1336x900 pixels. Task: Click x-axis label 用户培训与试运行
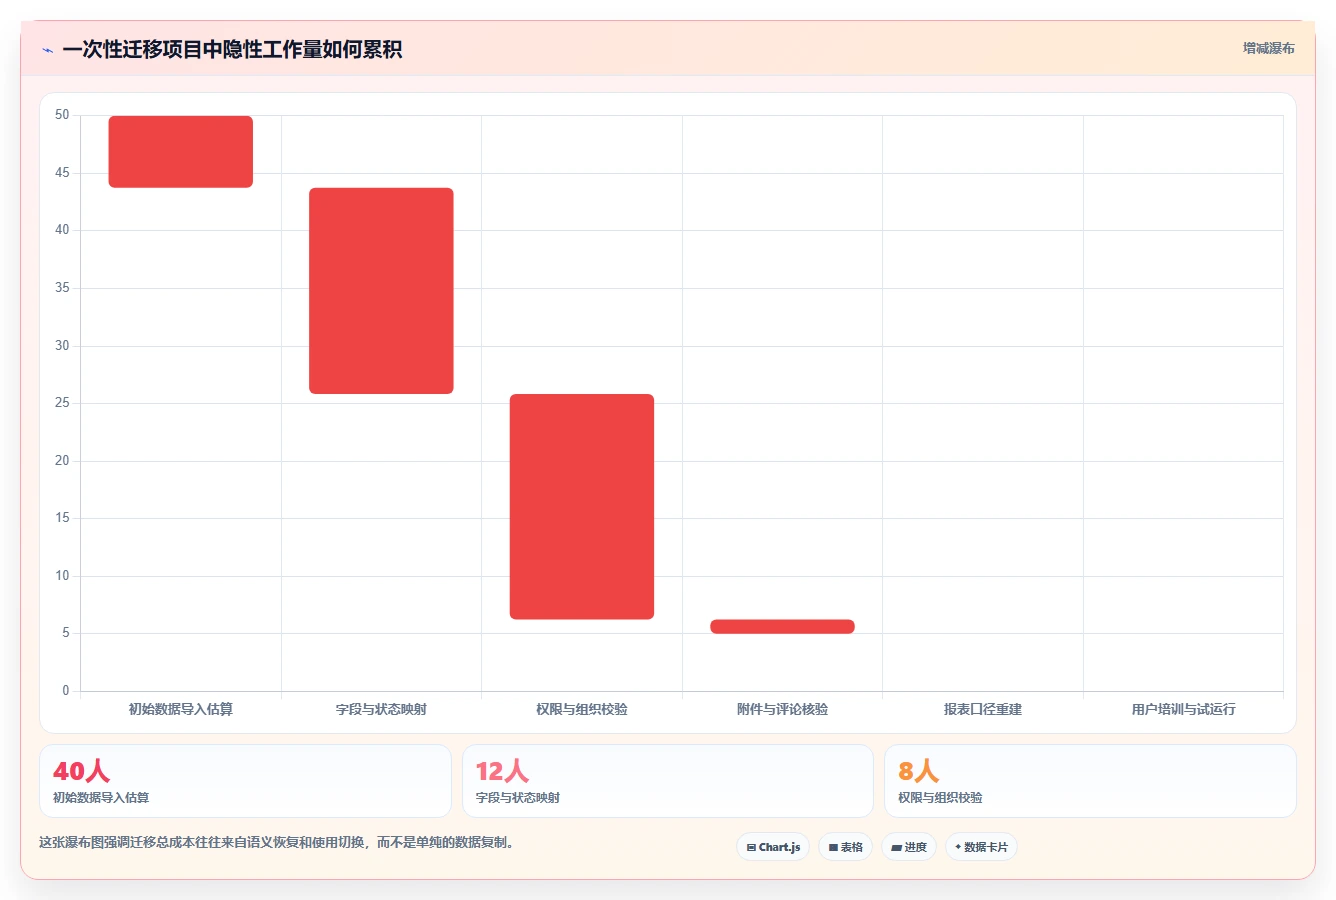1183,709
